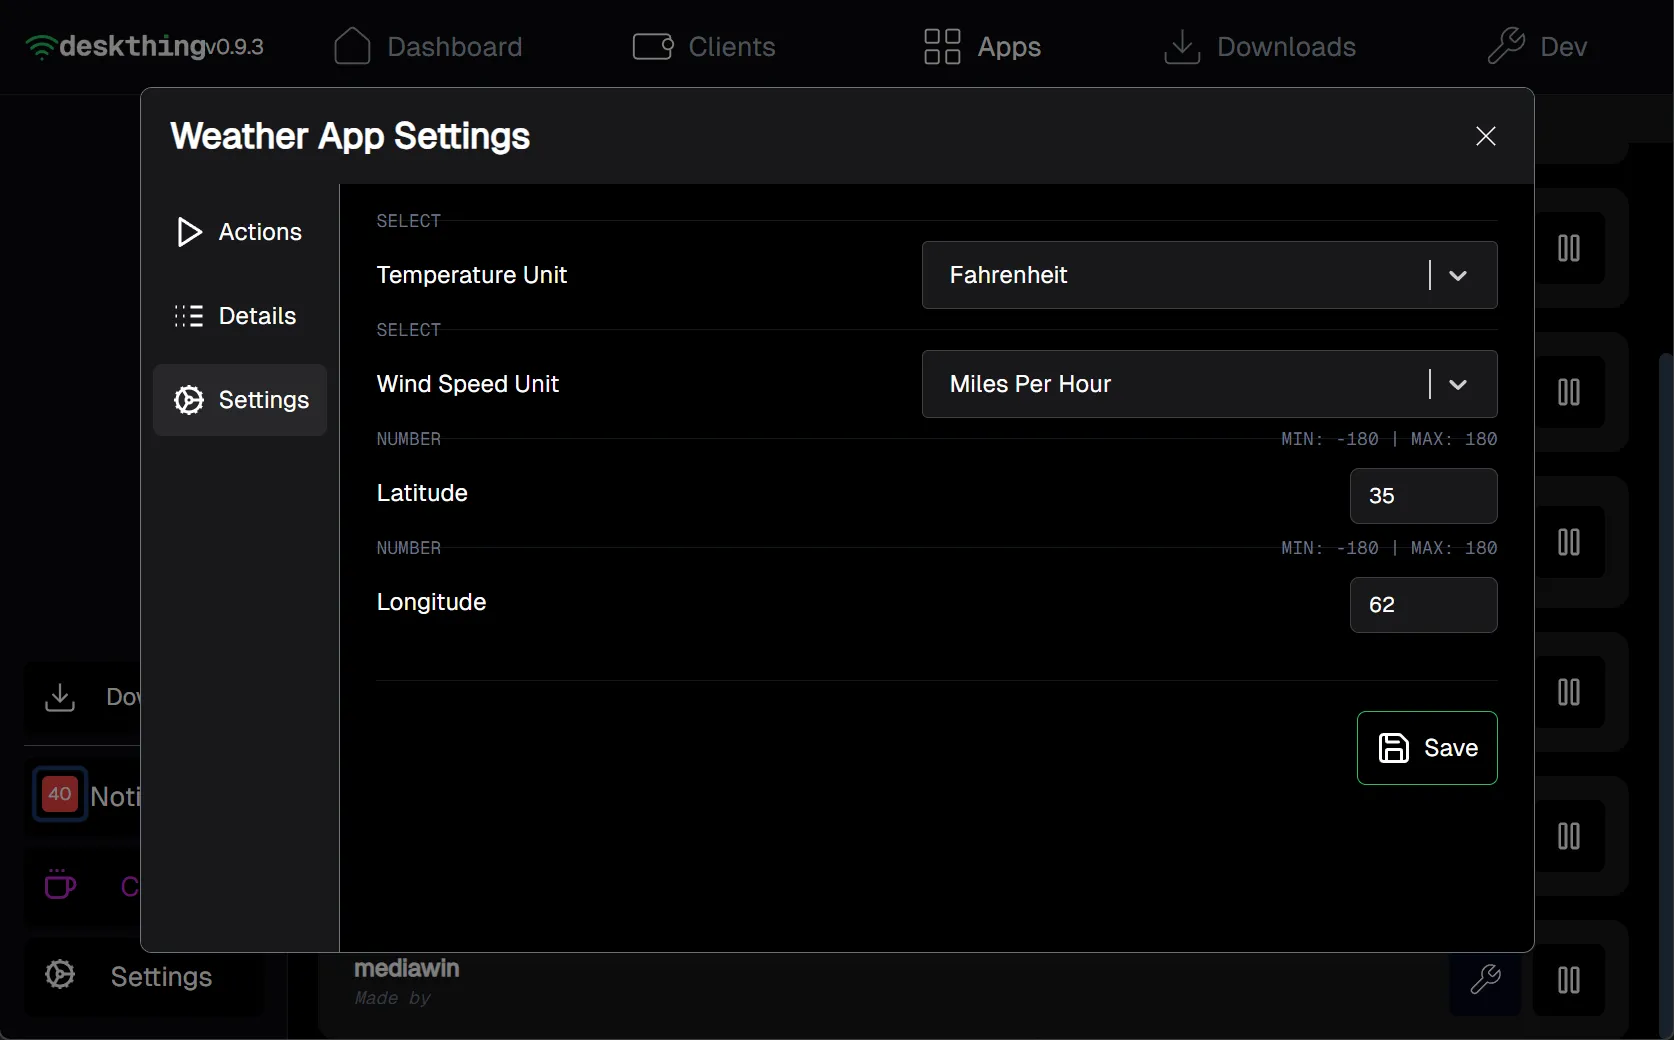Select Actions in the settings sidebar
This screenshot has width=1674, height=1040.
(240, 232)
